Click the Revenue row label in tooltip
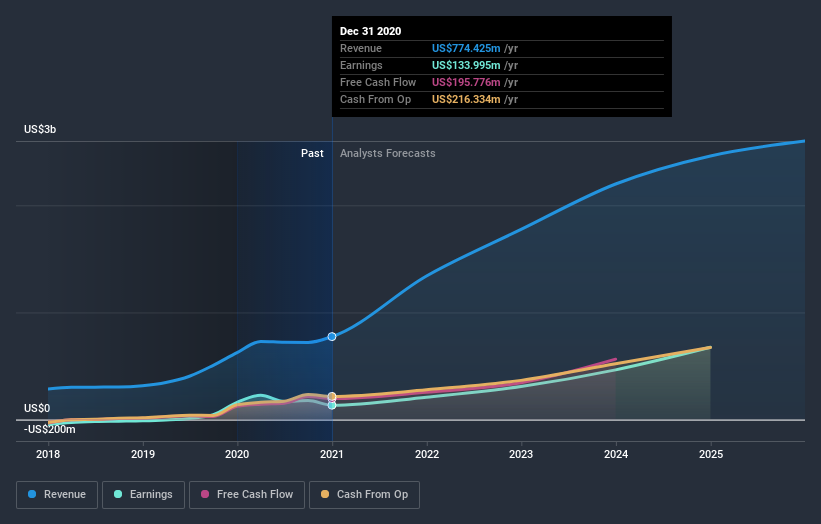Image resolution: width=821 pixels, height=524 pixels. click(361, 48)
